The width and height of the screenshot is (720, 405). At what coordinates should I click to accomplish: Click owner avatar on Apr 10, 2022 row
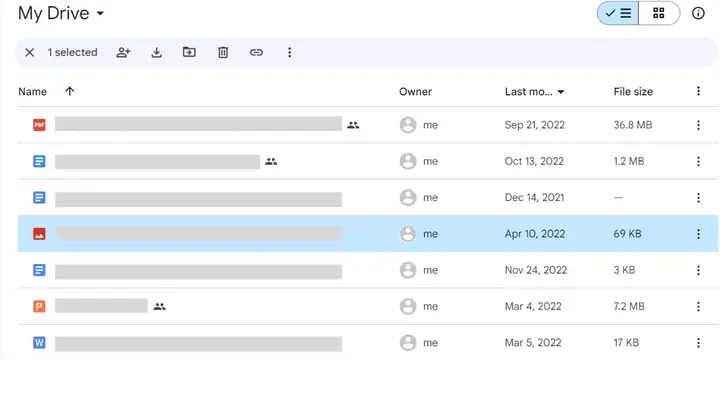tap(408, 234)
